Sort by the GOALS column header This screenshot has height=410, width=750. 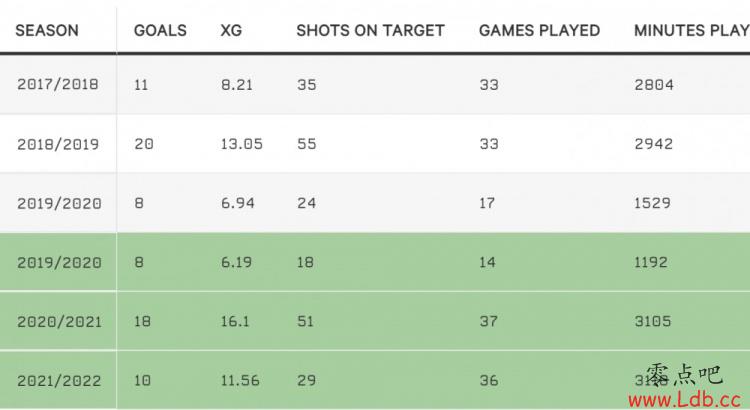(160, 31)
